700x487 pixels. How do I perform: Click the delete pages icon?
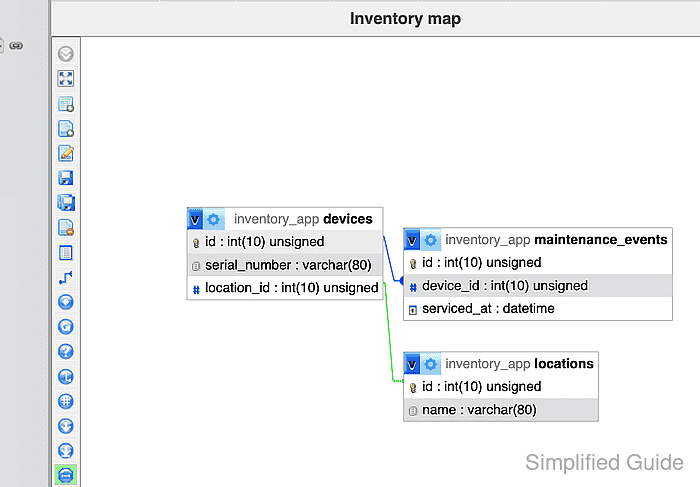pyautogui.click(x=66, y=228)
